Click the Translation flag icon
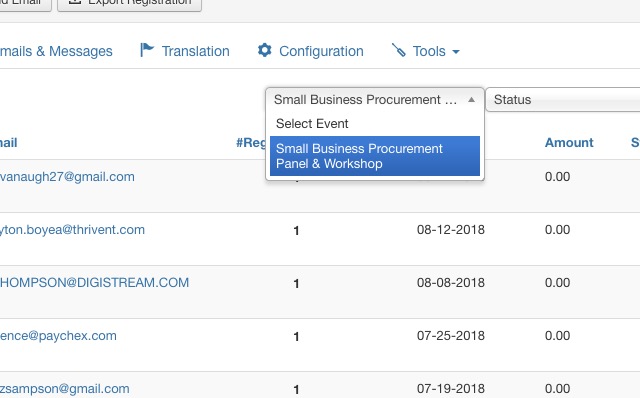The image size is (640, 398). [x=147, y=50]
